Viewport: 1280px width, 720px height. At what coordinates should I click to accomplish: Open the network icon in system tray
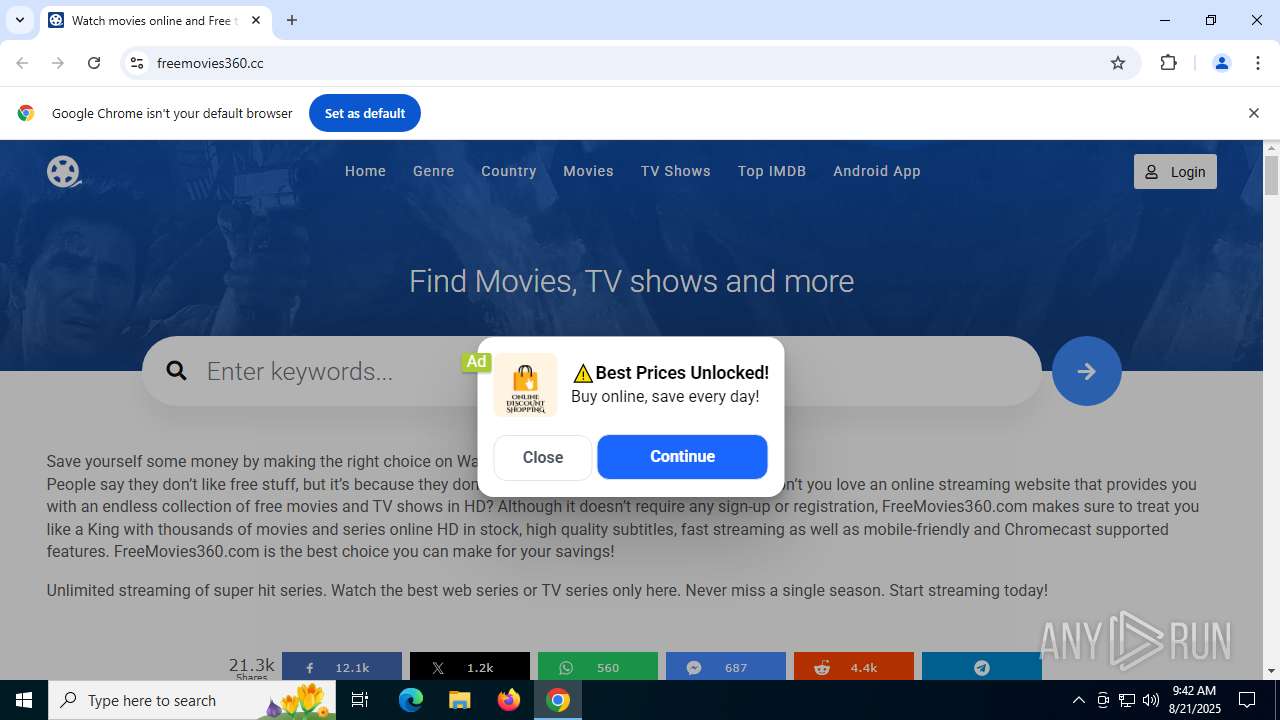click(1127, 700)
